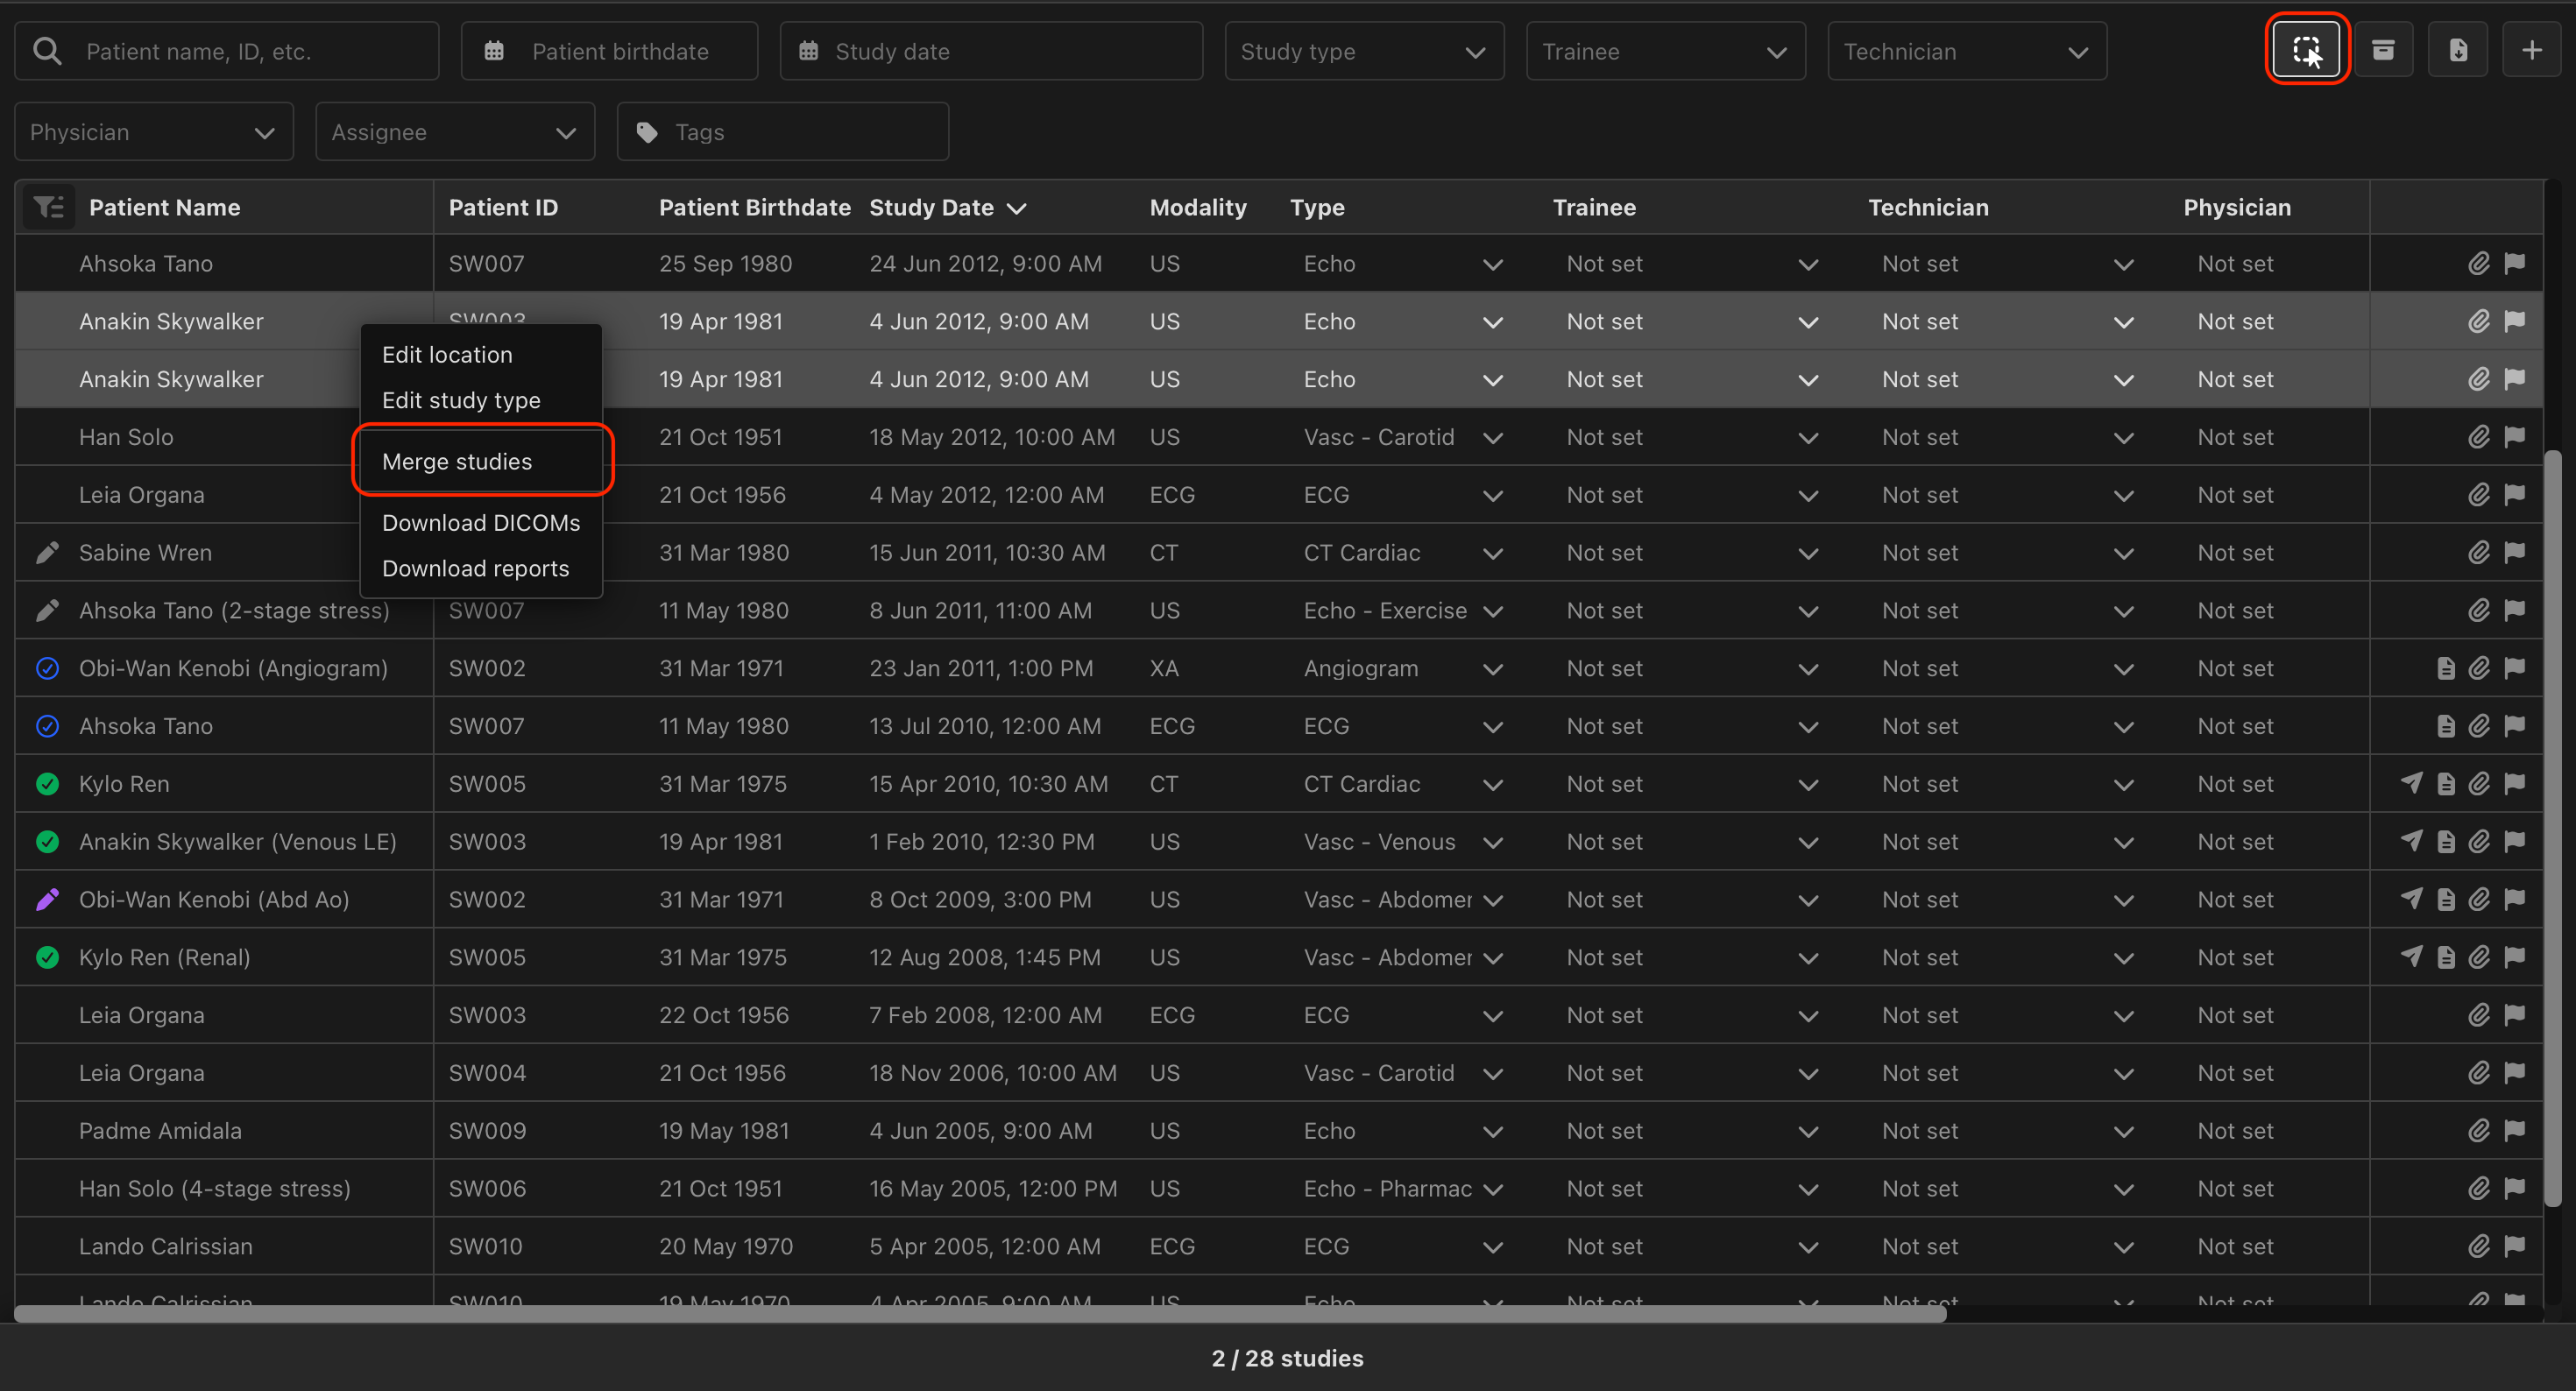The image size is (2576, 1391).
Task: Click the Patient Birthdate column header
Action: tap(755, 207)
